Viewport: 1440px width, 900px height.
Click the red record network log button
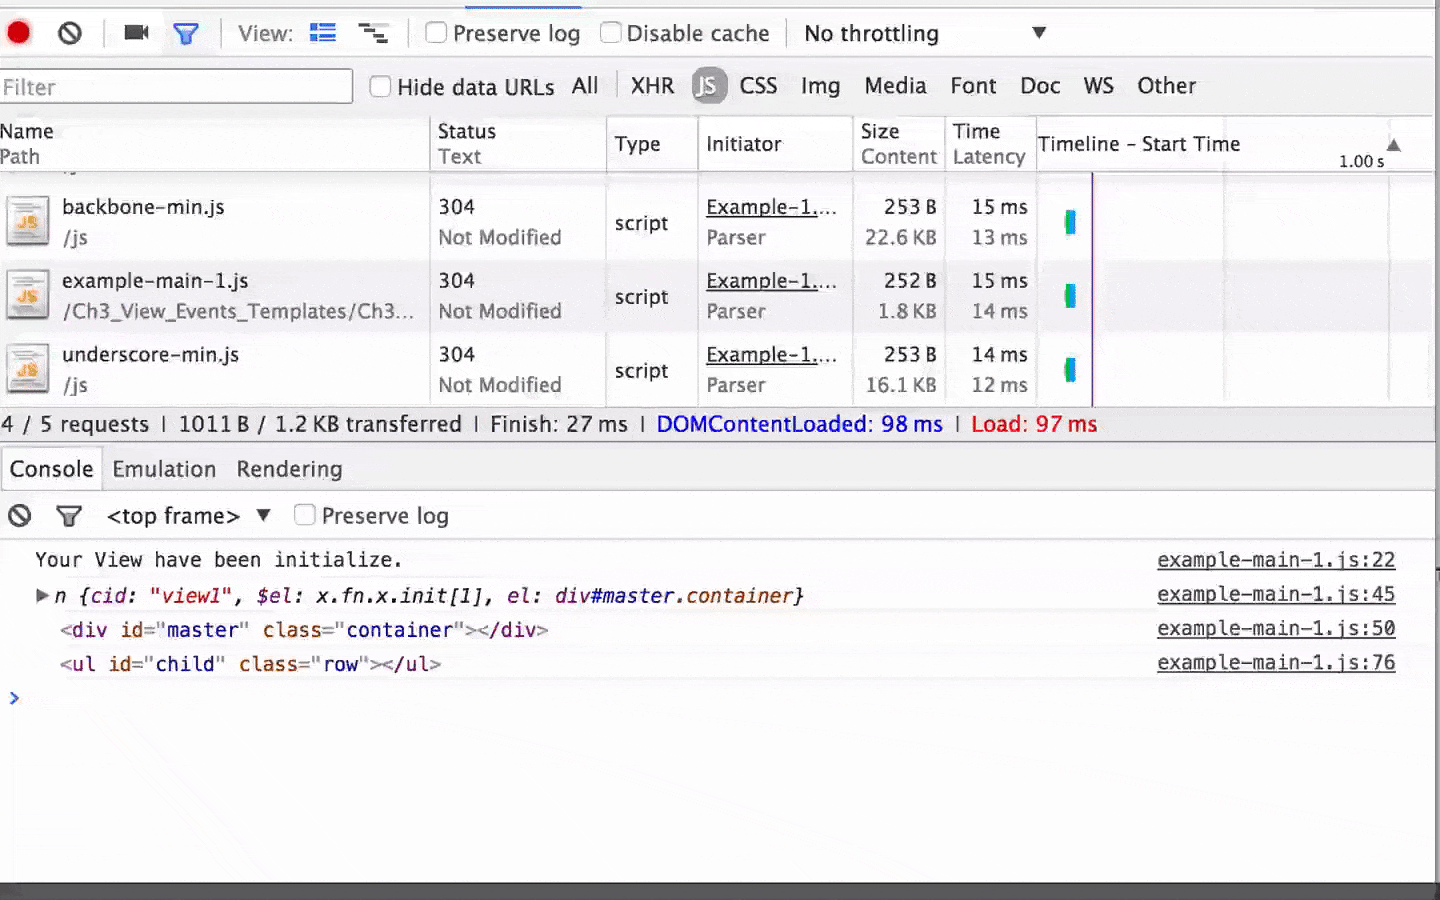coord(19,33)
